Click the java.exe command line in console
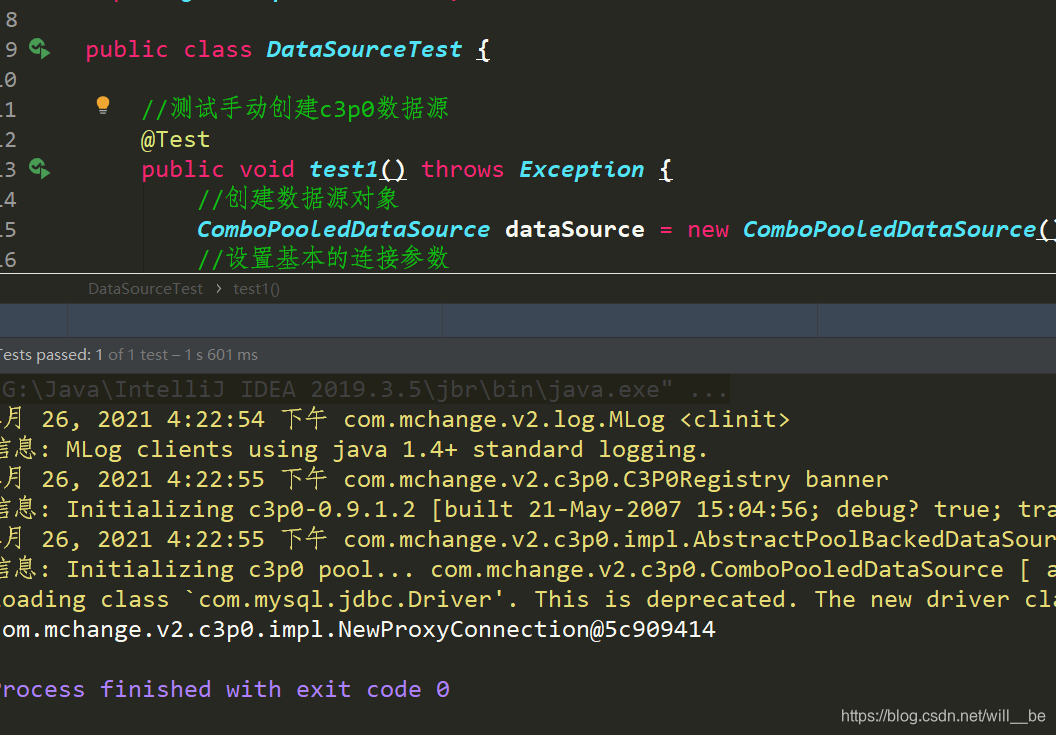The image size is (1056, 735). click(x=364, y=389)
